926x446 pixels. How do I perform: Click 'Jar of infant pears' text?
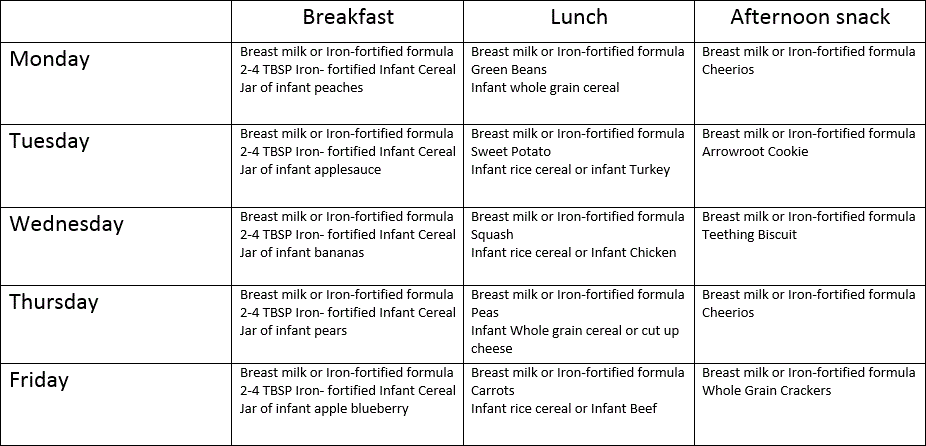[x=295, y=331]
